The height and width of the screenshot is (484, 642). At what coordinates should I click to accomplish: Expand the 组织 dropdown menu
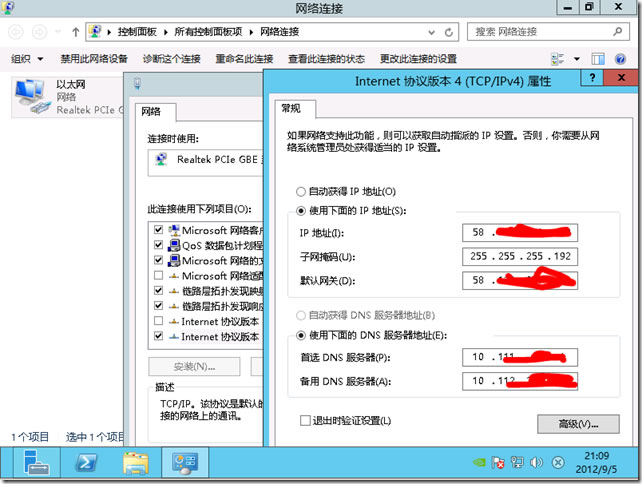[28, 59]
